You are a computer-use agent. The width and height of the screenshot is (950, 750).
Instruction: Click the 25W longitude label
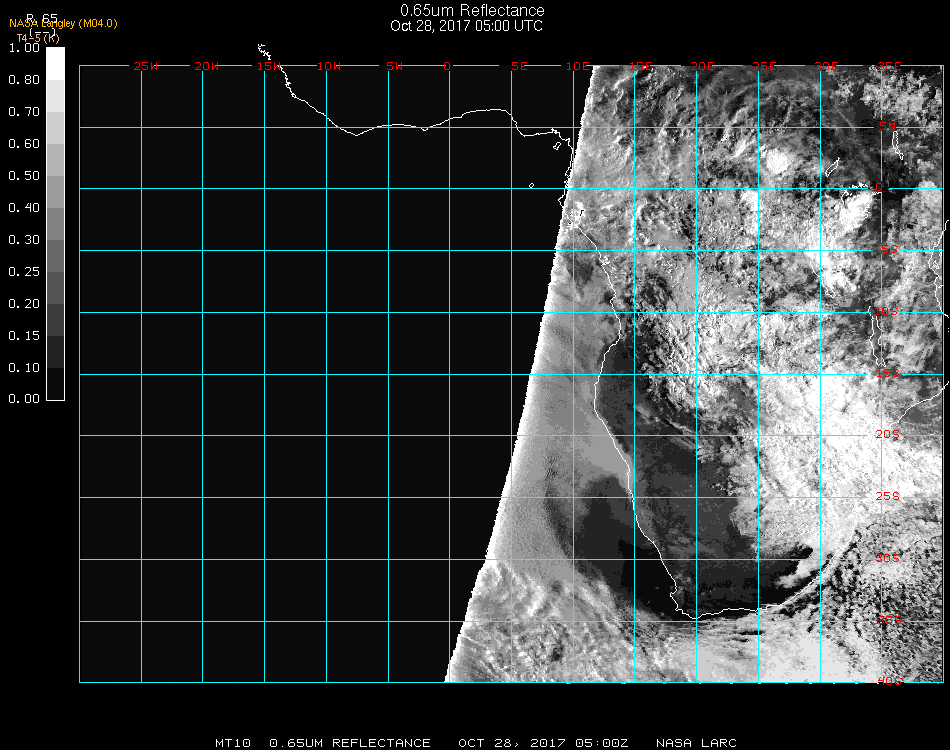tap(145, 66)
